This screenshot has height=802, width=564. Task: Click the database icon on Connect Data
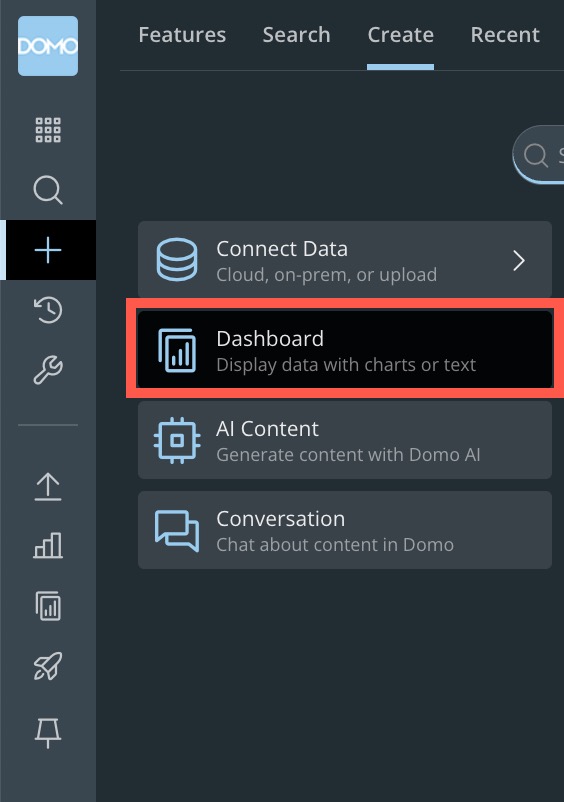click(177, 260)
